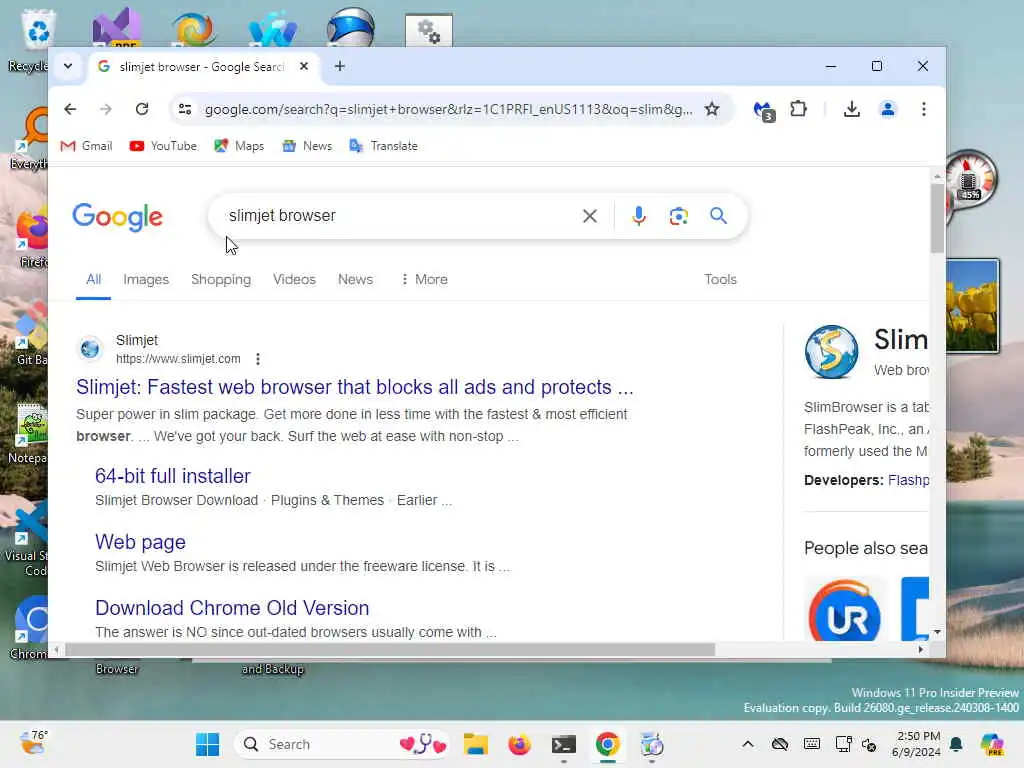
Task: Start voice search with microphone icon
Action: point(639,216)
